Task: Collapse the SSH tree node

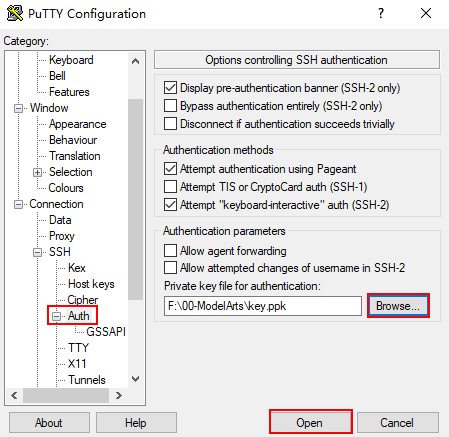Action: 38,252
